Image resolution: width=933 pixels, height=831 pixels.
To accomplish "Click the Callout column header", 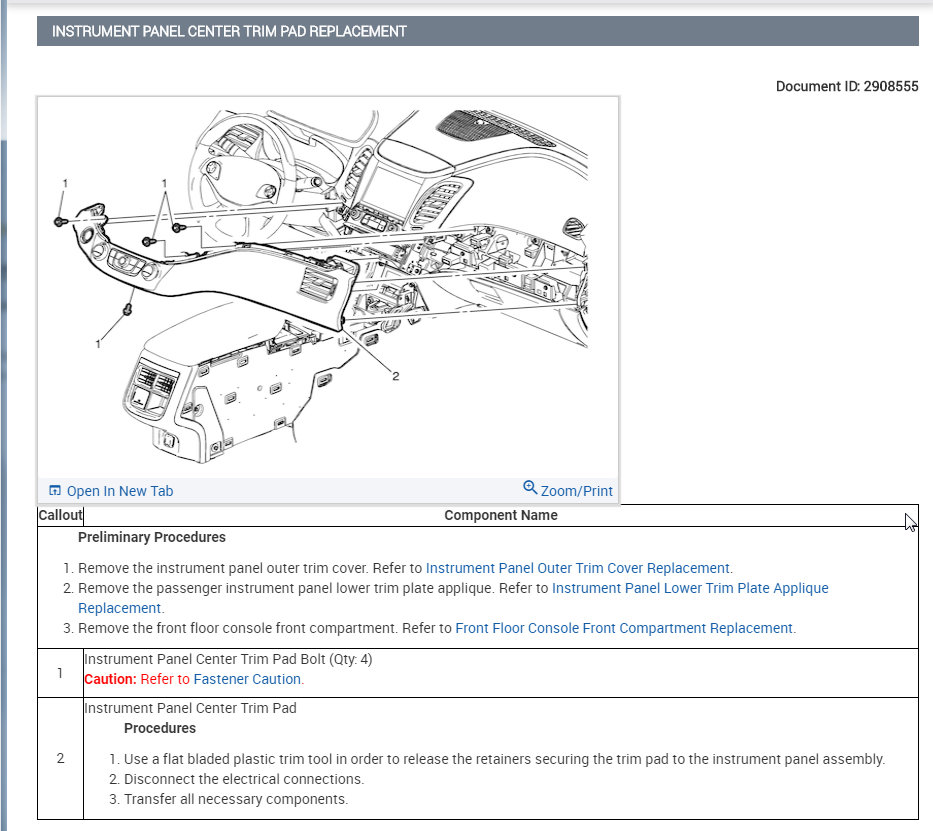I will [60, 515].
